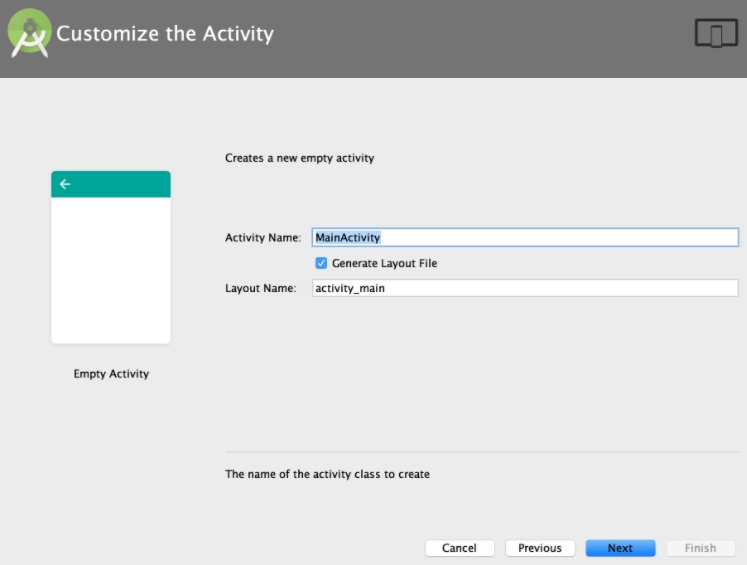Click the 'Activity Name:' label
Screen dimensions: 747x565
click(x=263, y=238)
